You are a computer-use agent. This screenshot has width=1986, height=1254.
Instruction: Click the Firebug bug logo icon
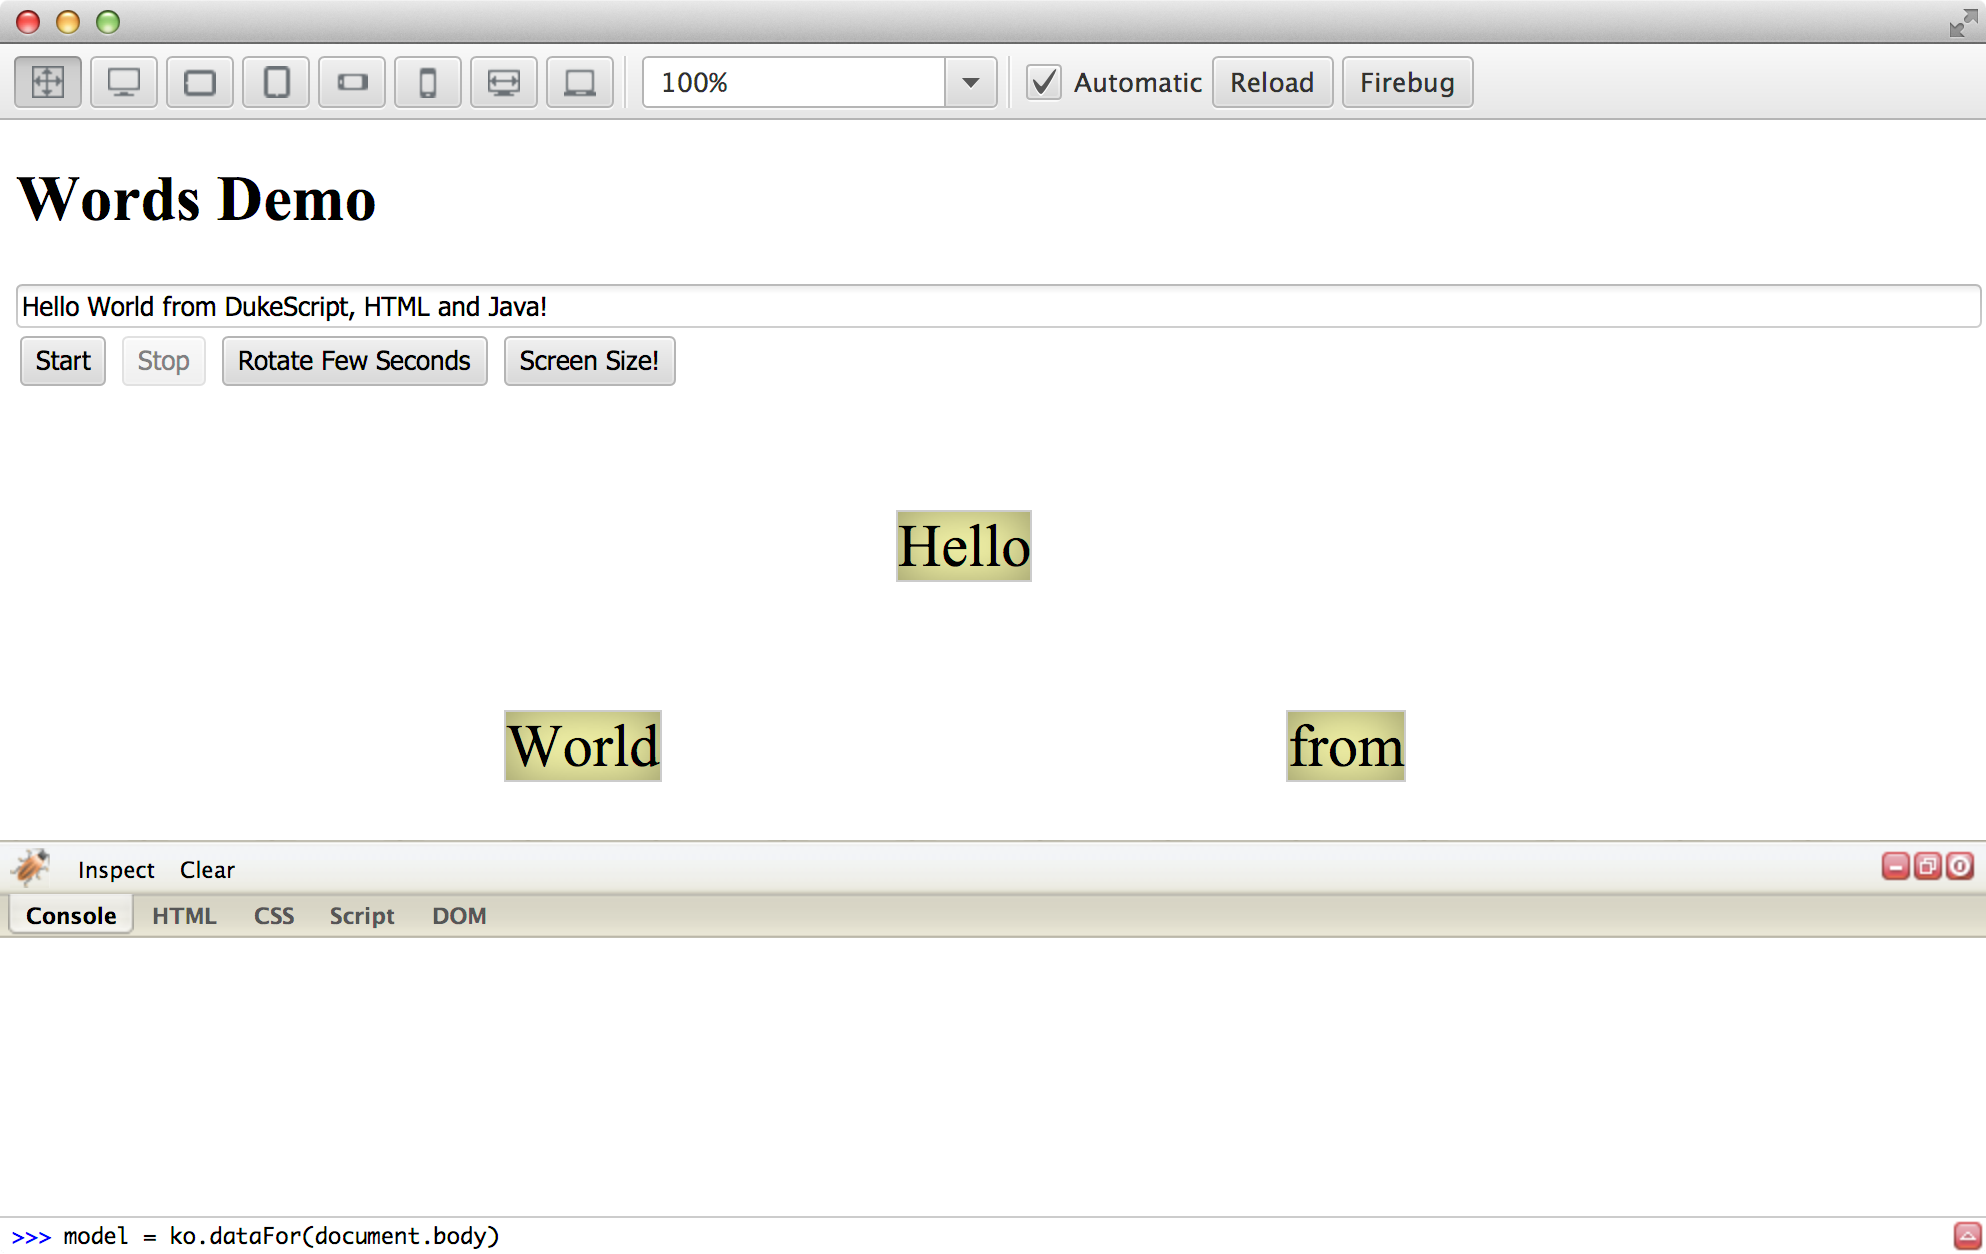pos(31,868)
